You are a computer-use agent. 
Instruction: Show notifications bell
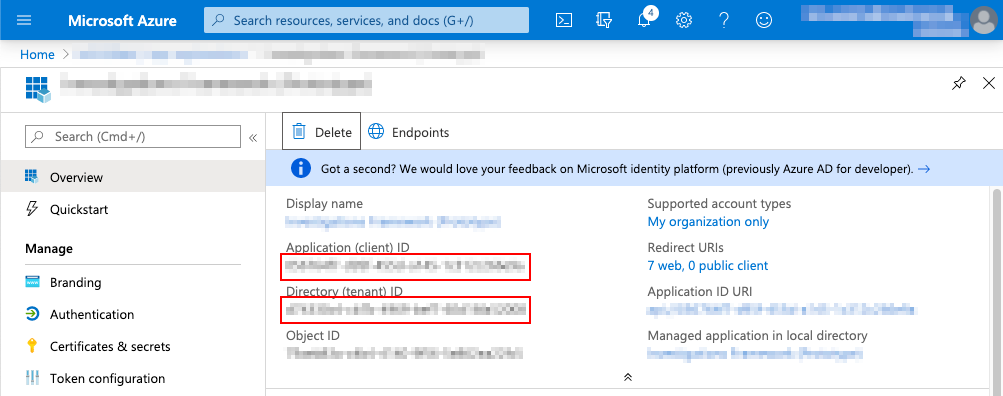pos(645,20)
